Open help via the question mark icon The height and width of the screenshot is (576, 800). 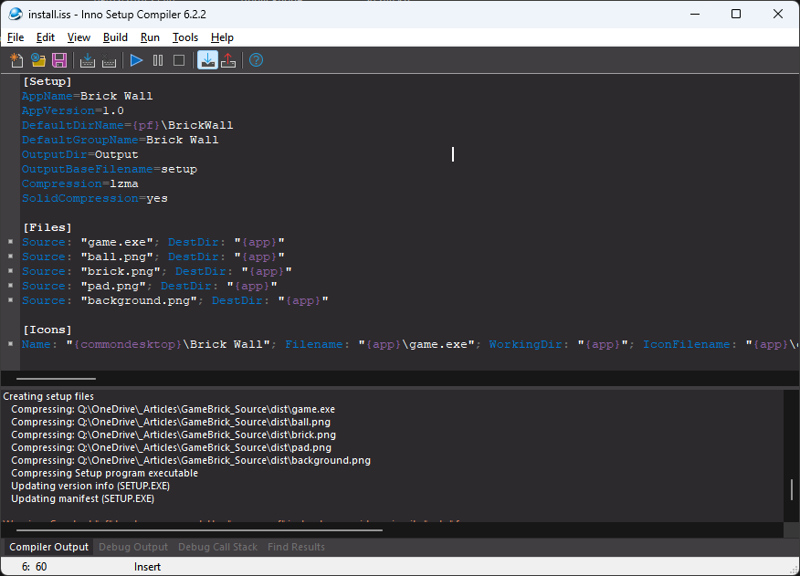[x=256, y=61]
